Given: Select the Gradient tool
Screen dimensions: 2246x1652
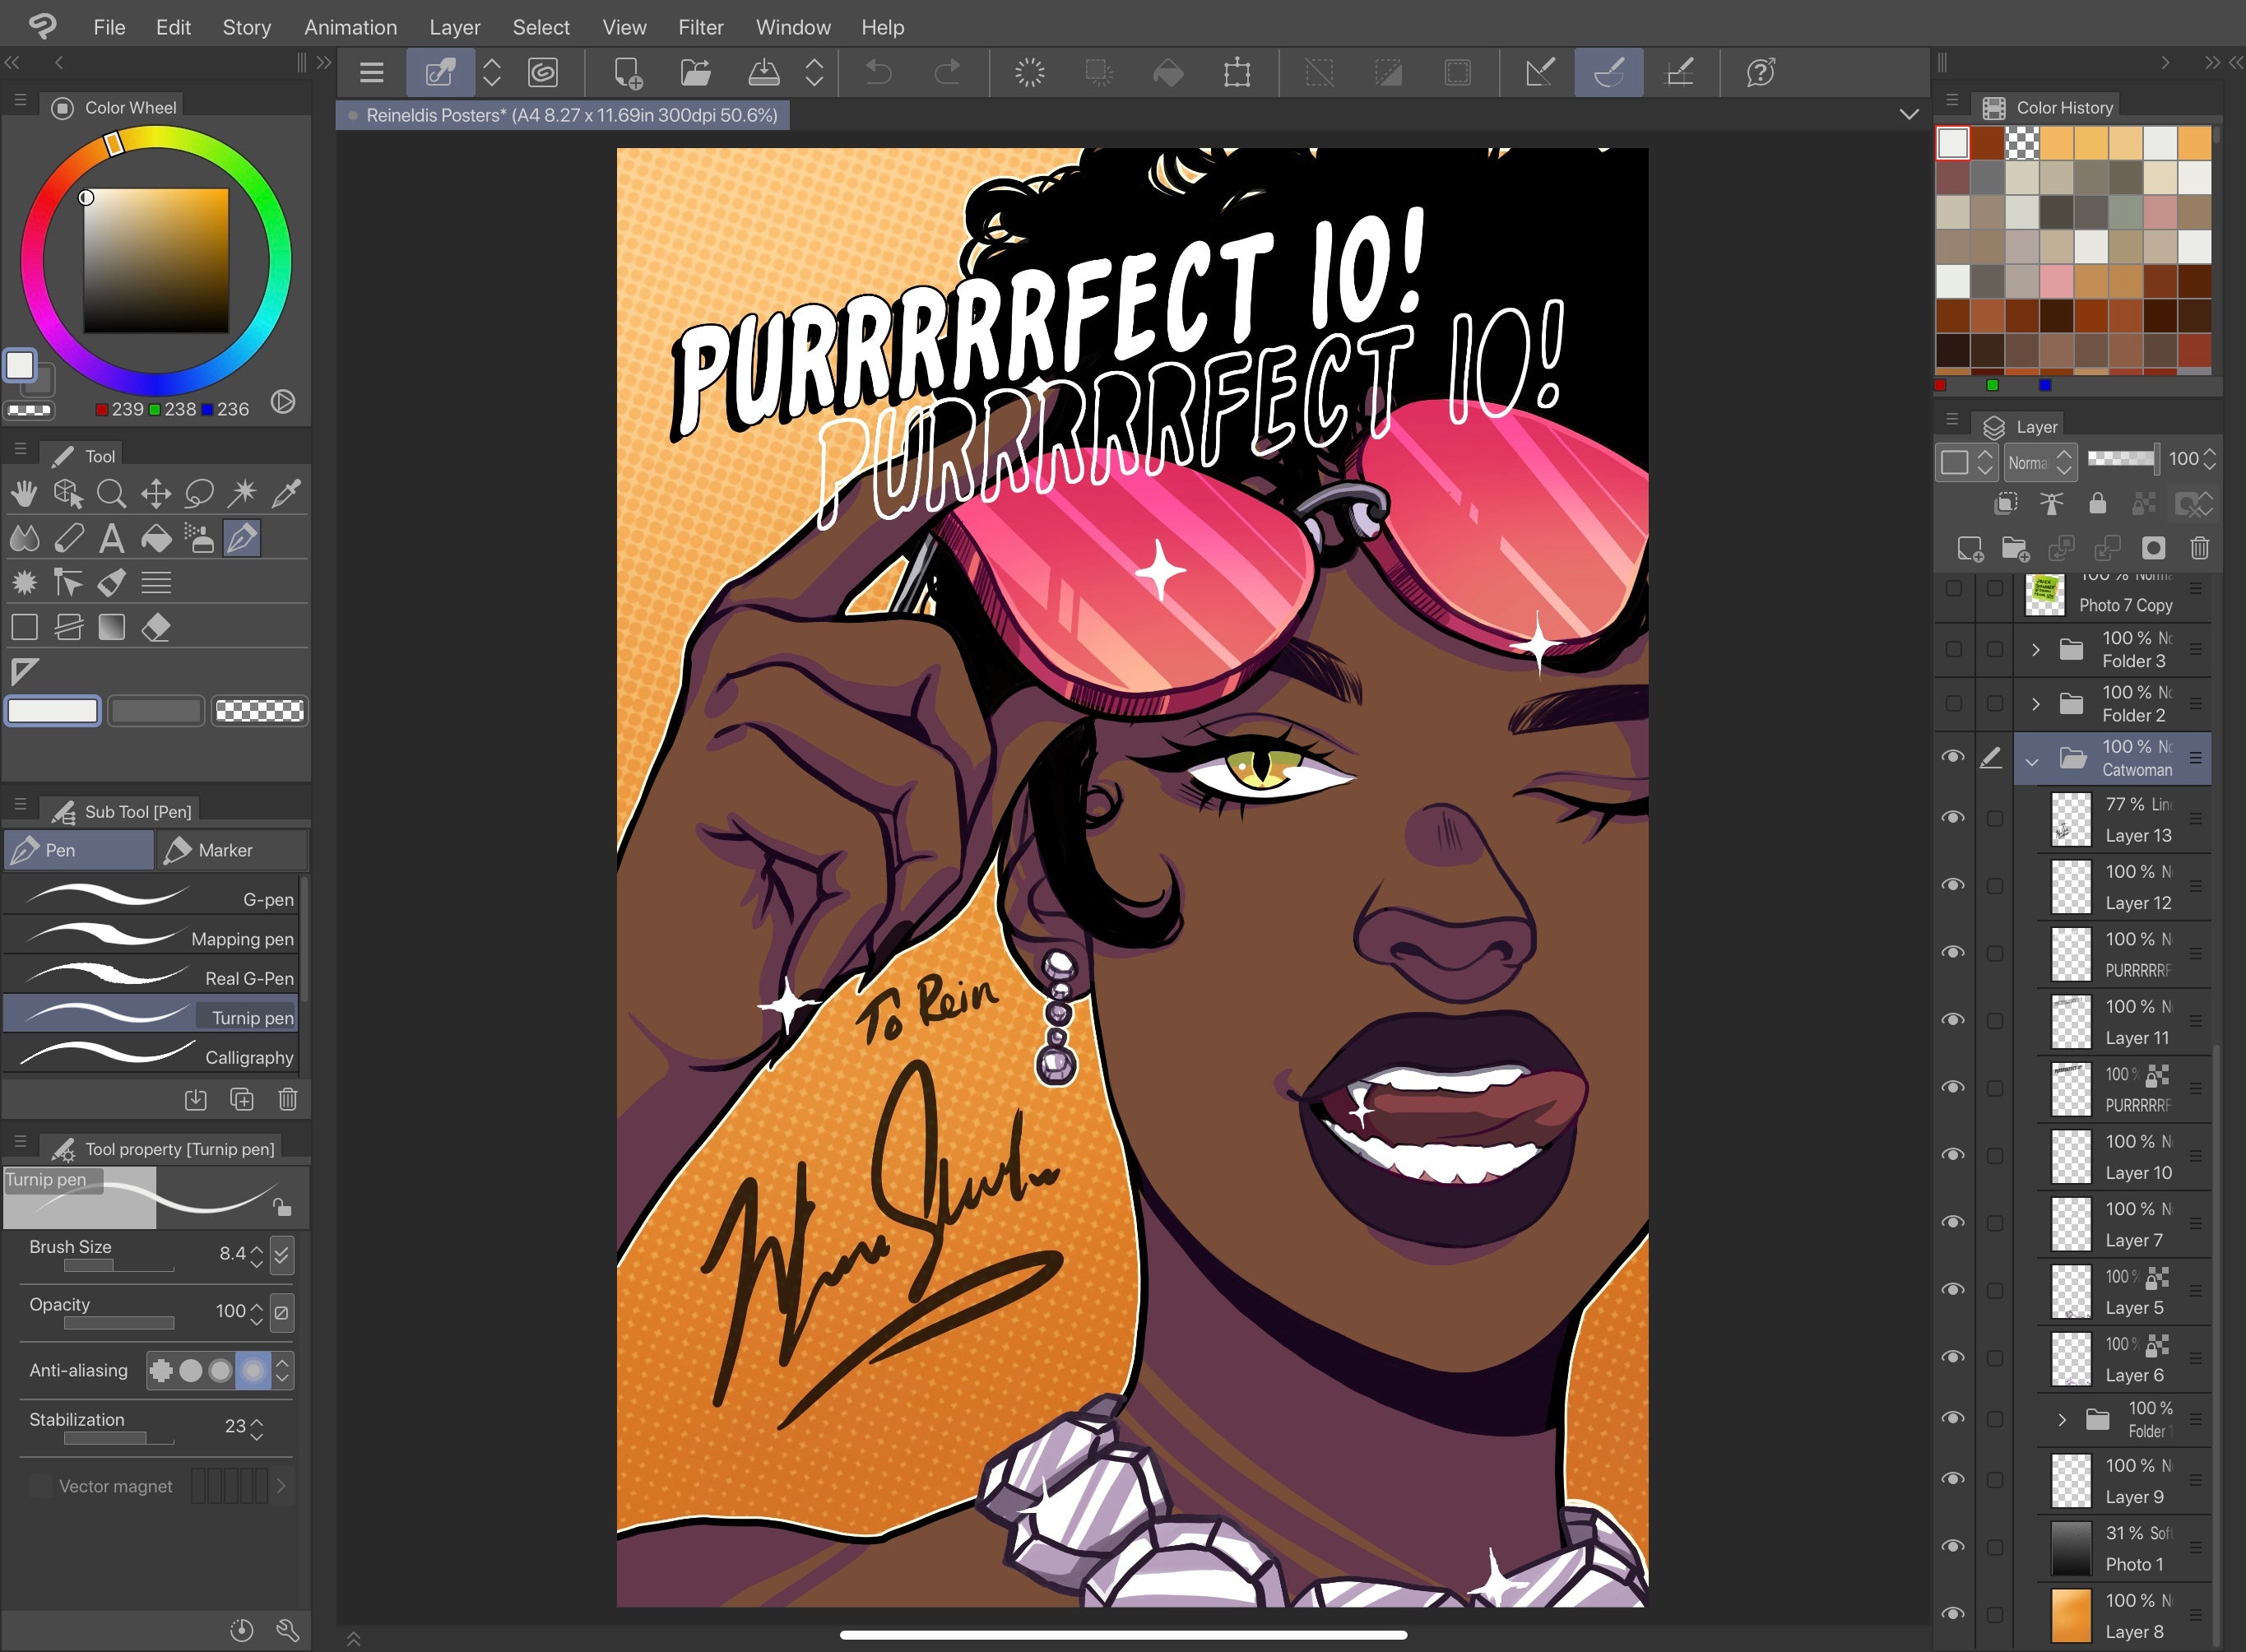Looking at the screenshot, I should click(111, 627).
